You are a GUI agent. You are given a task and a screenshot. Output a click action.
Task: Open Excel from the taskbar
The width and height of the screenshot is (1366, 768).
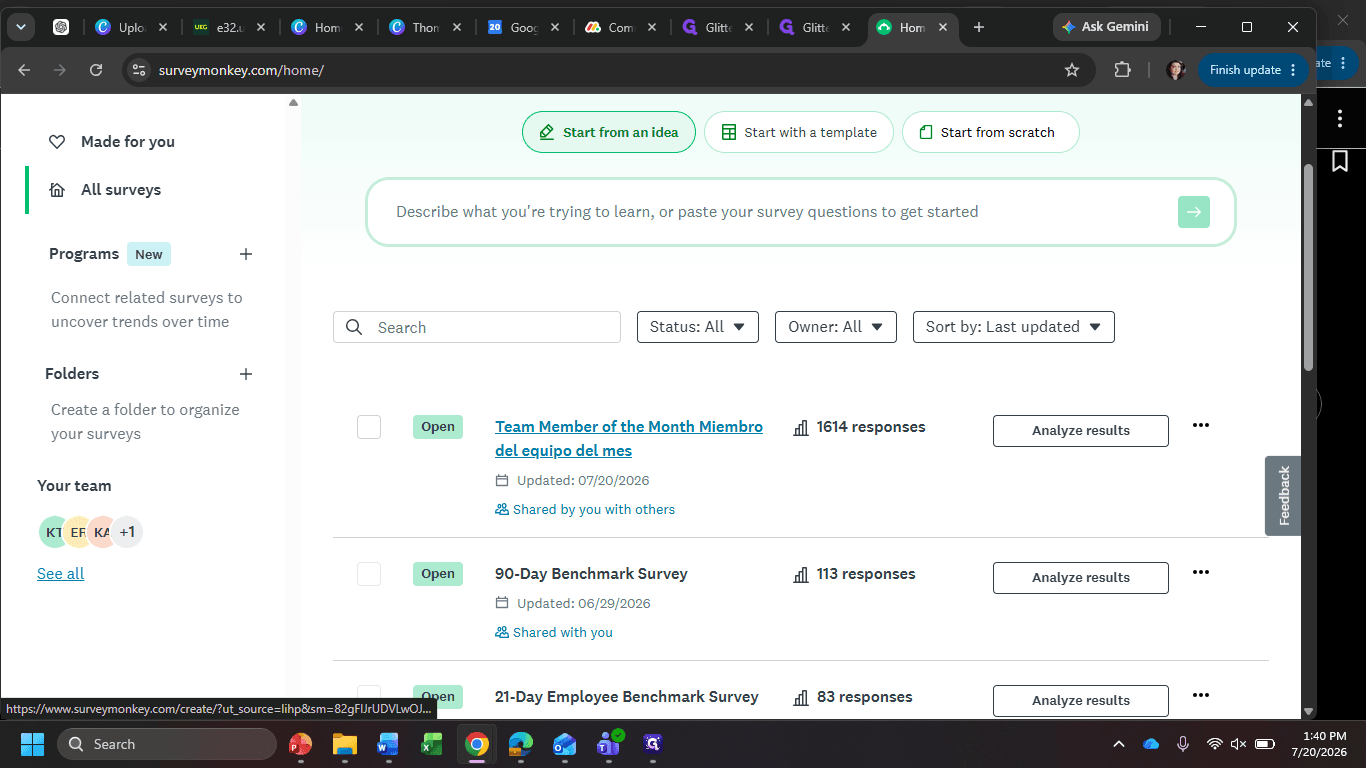pos(432,744)
